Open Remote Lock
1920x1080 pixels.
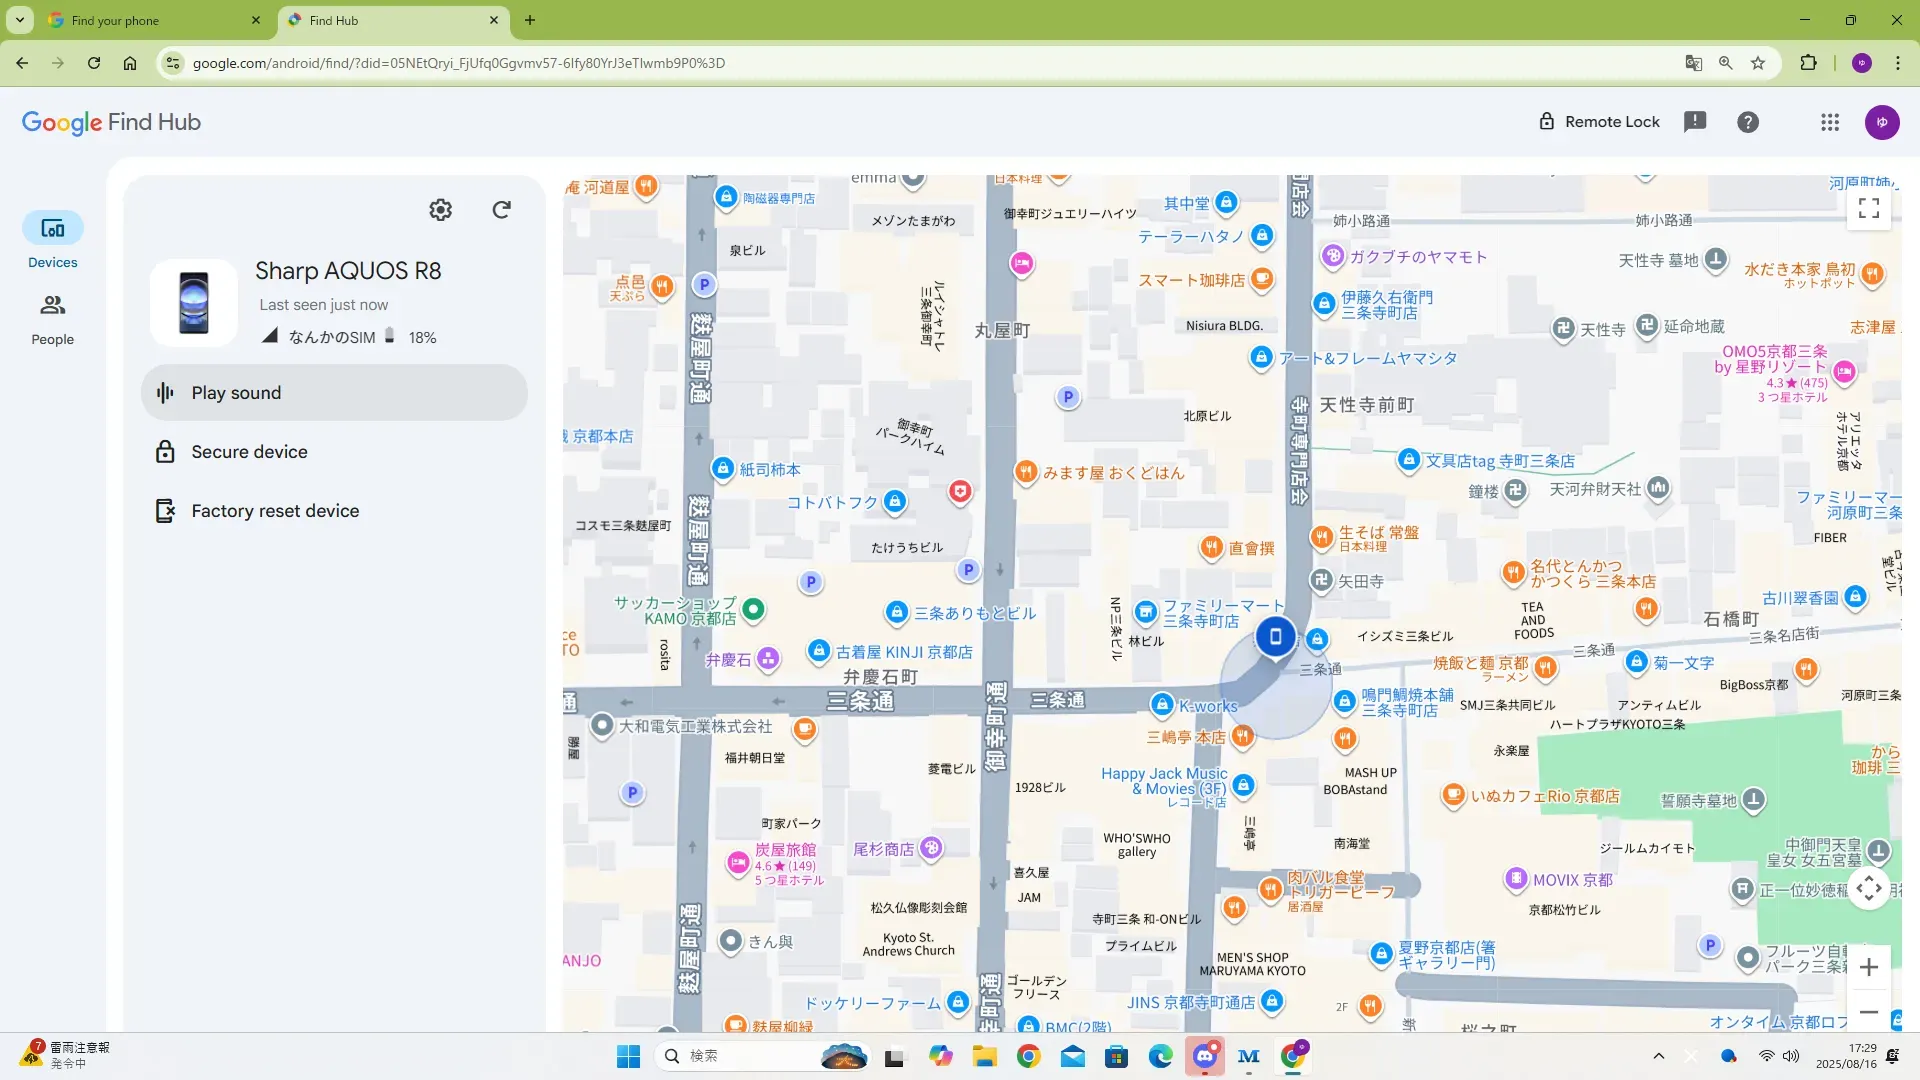pyautogui.click(x=1598, y=122)
